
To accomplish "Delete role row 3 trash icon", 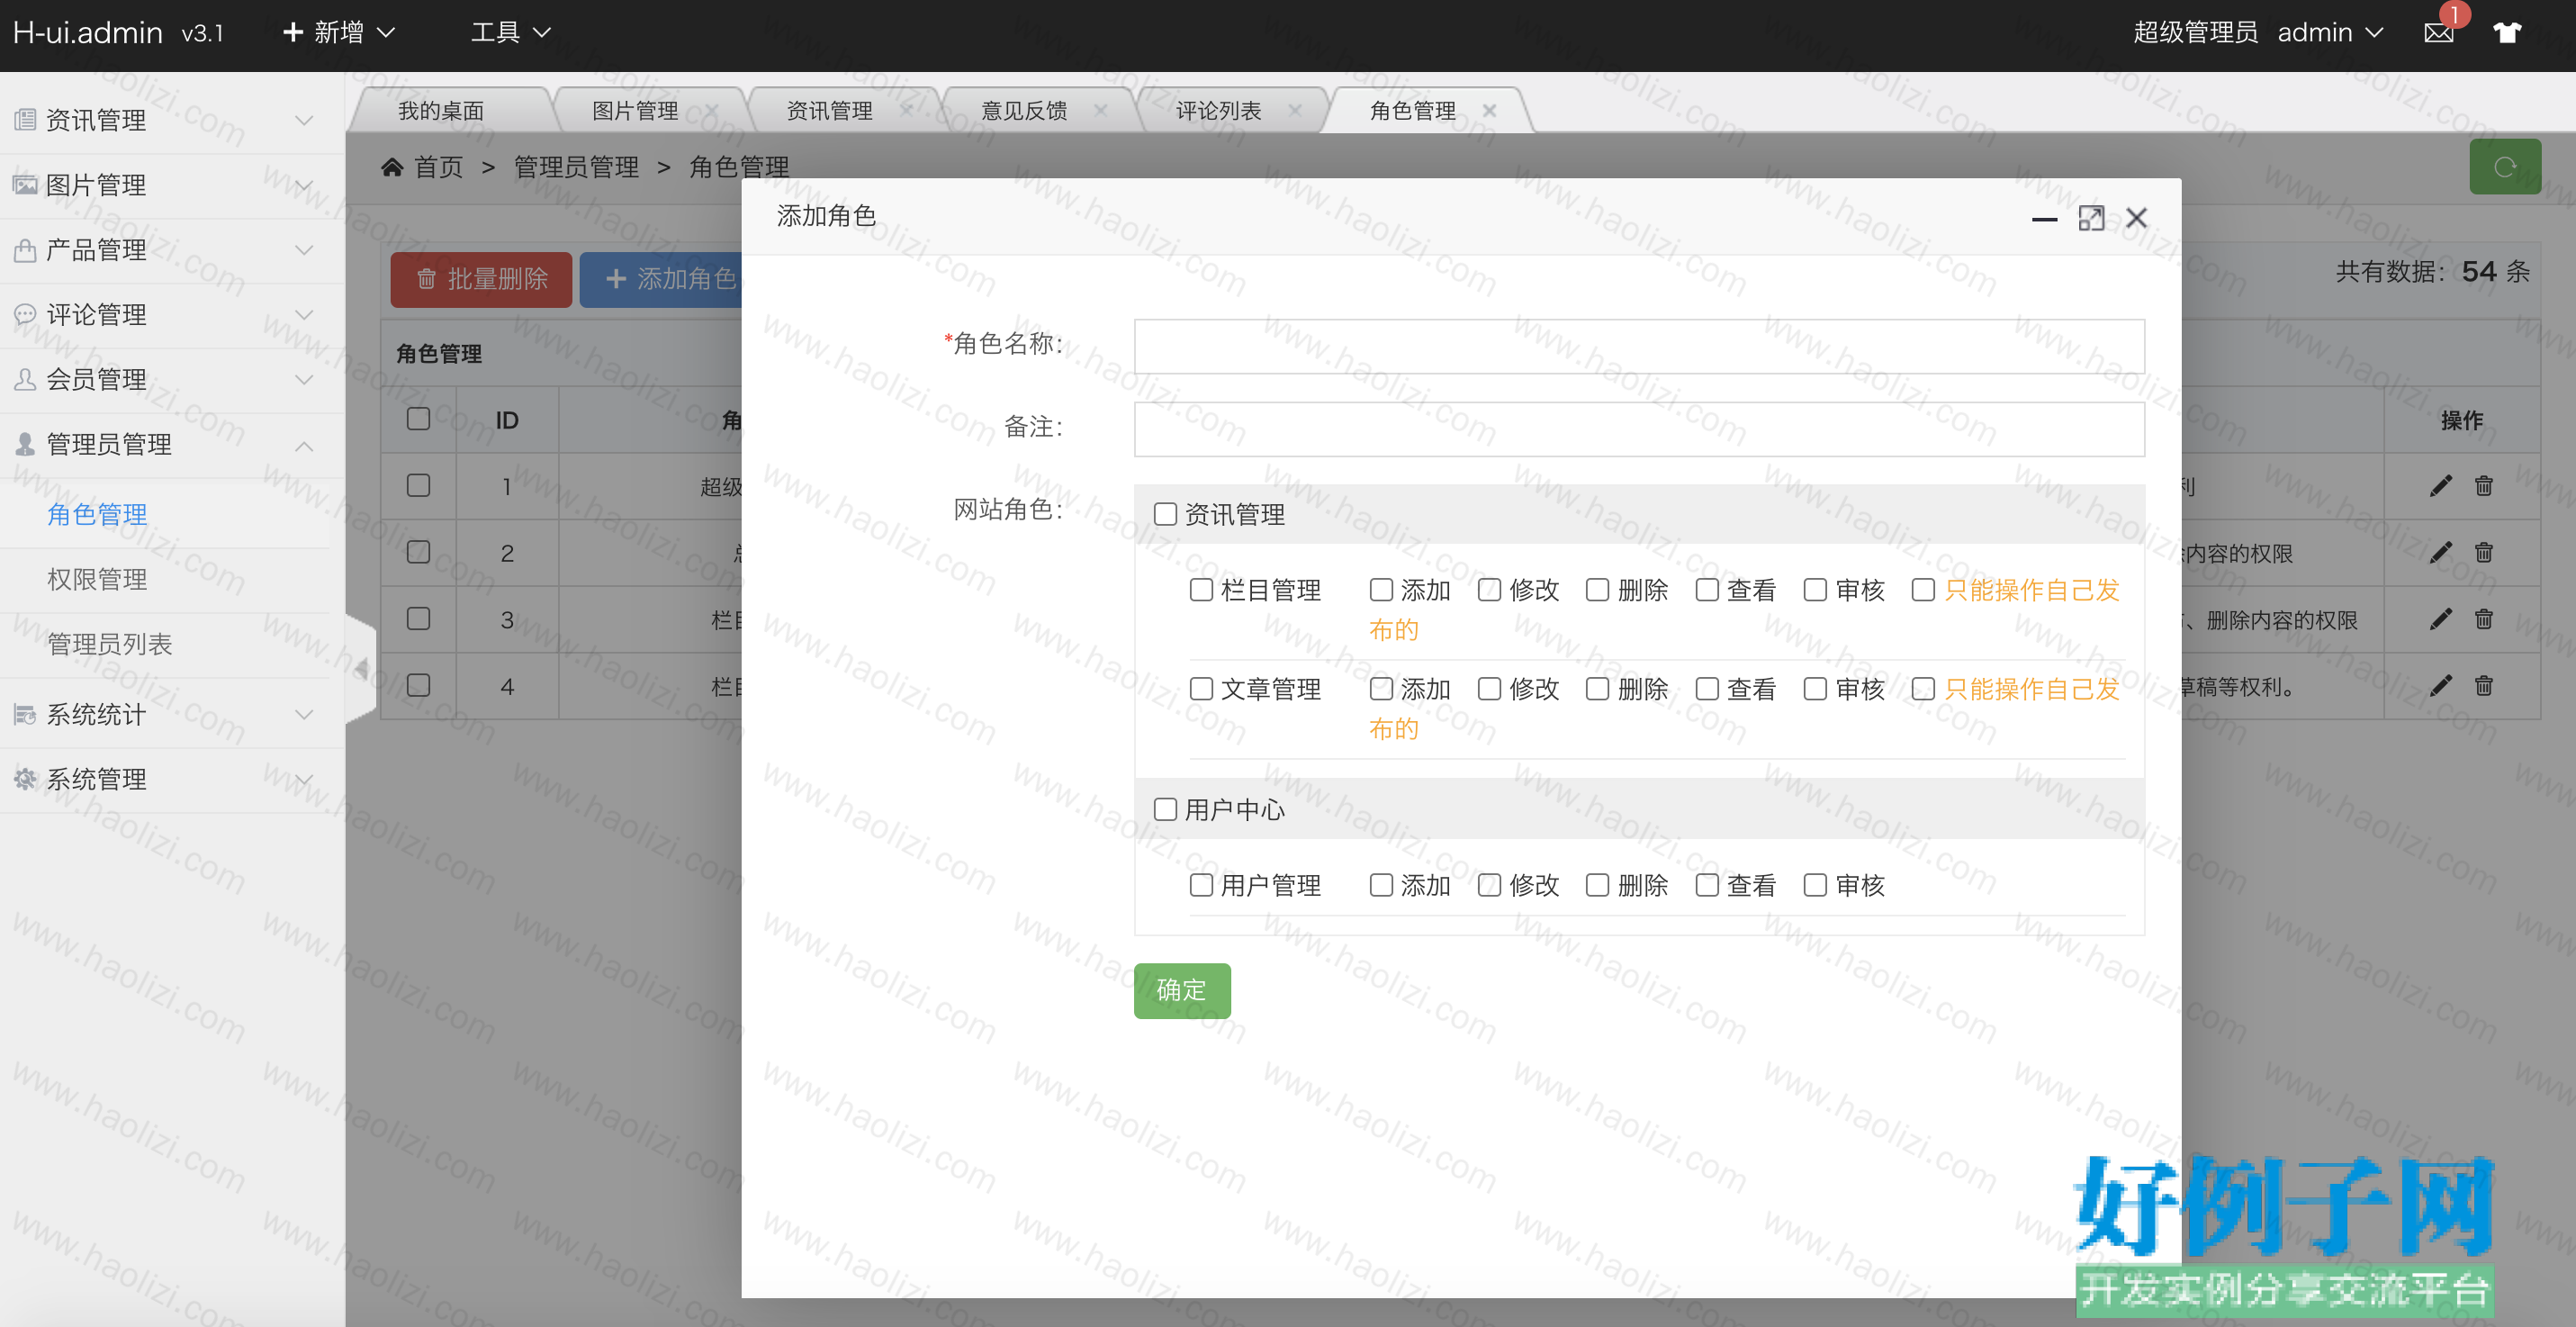I will tap(2484, 619).
